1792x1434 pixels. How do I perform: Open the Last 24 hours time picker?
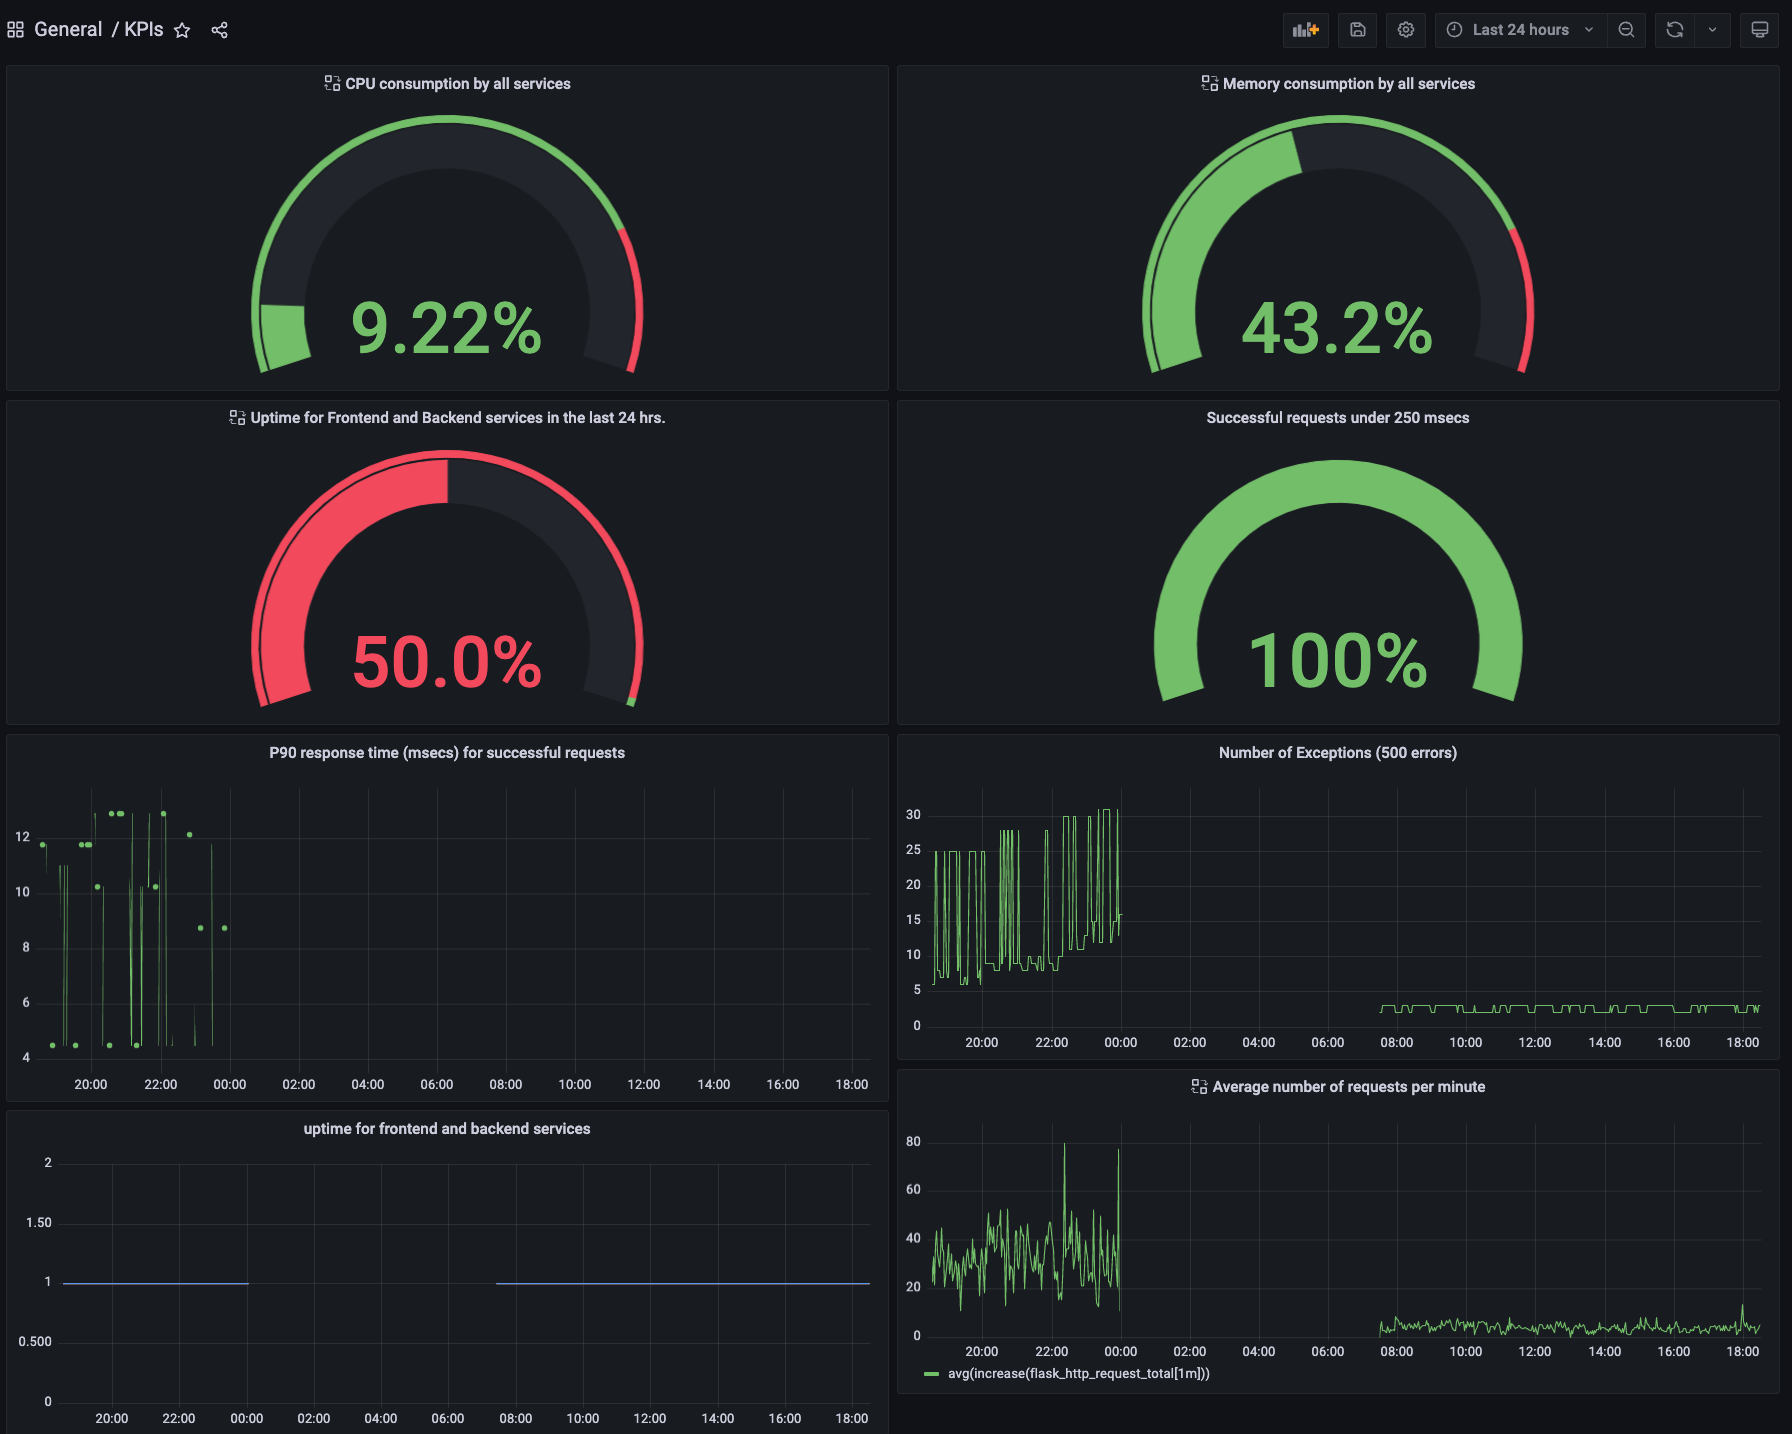point(1520,30)
